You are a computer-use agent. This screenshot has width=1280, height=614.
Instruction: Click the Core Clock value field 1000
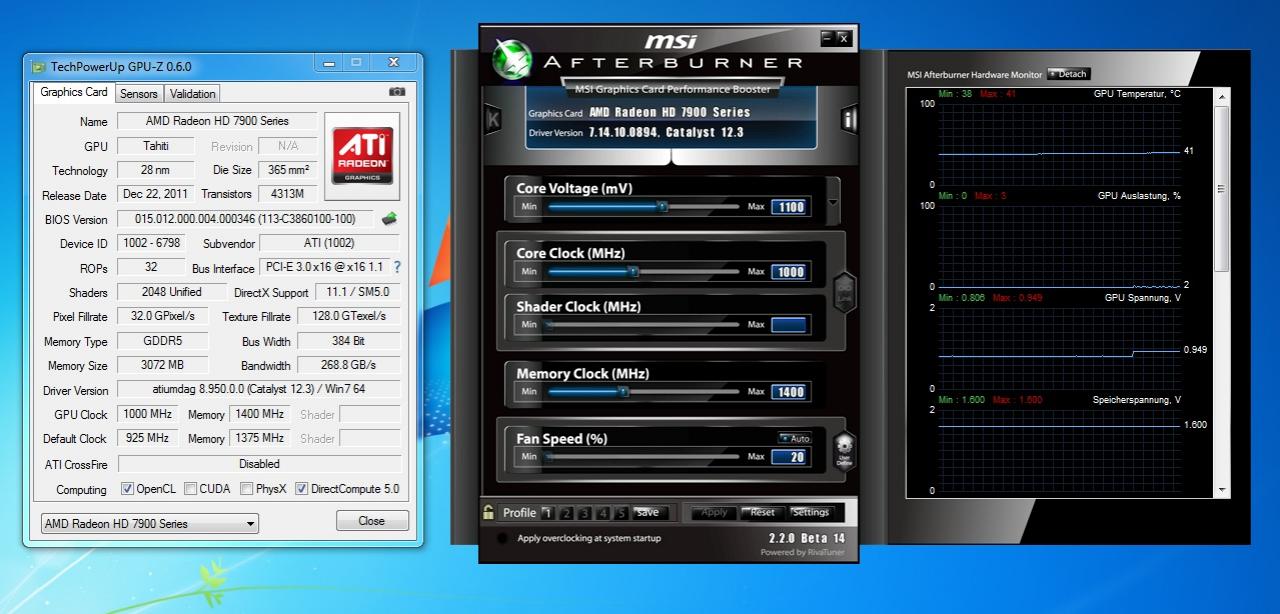tap(789, 272)
